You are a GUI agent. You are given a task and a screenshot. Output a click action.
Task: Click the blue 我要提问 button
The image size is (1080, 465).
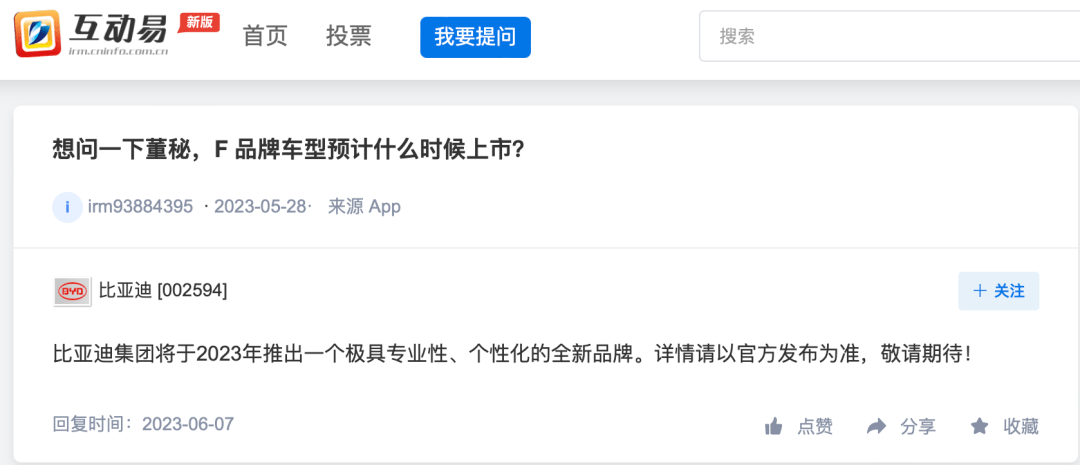click(475, 37)
